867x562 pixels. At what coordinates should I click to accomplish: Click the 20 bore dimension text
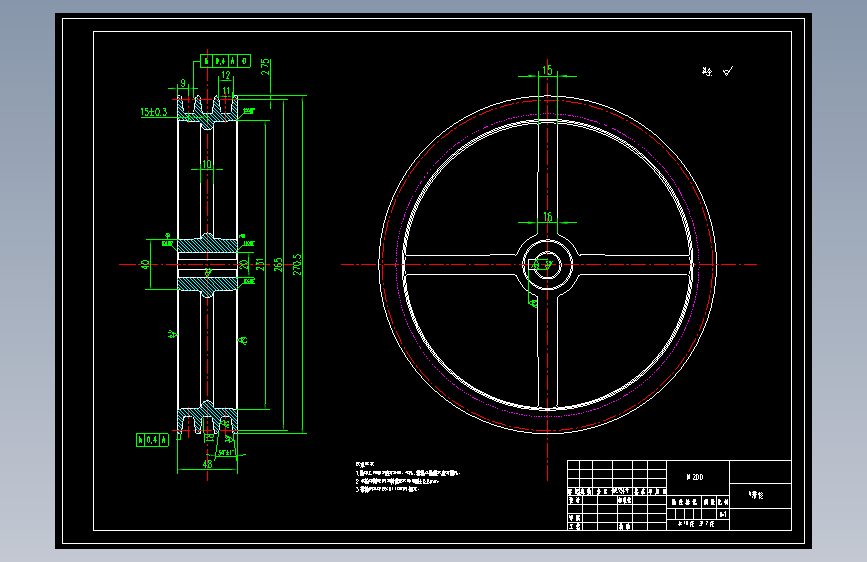[244, 265]
